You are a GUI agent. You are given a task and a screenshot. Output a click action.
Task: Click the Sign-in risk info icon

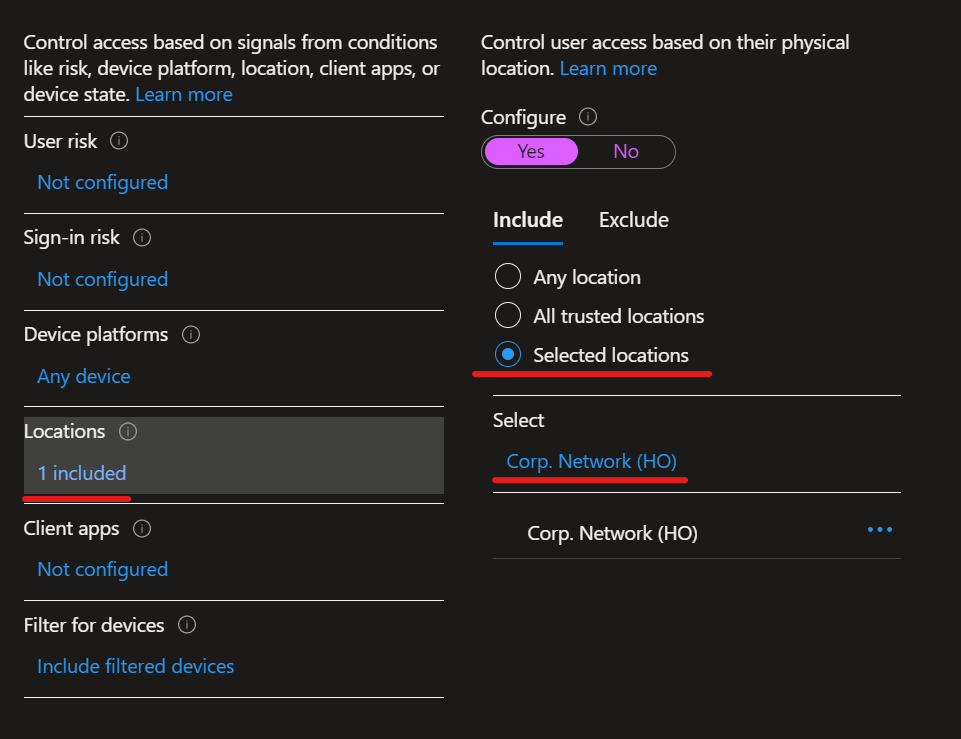[142, 238]
